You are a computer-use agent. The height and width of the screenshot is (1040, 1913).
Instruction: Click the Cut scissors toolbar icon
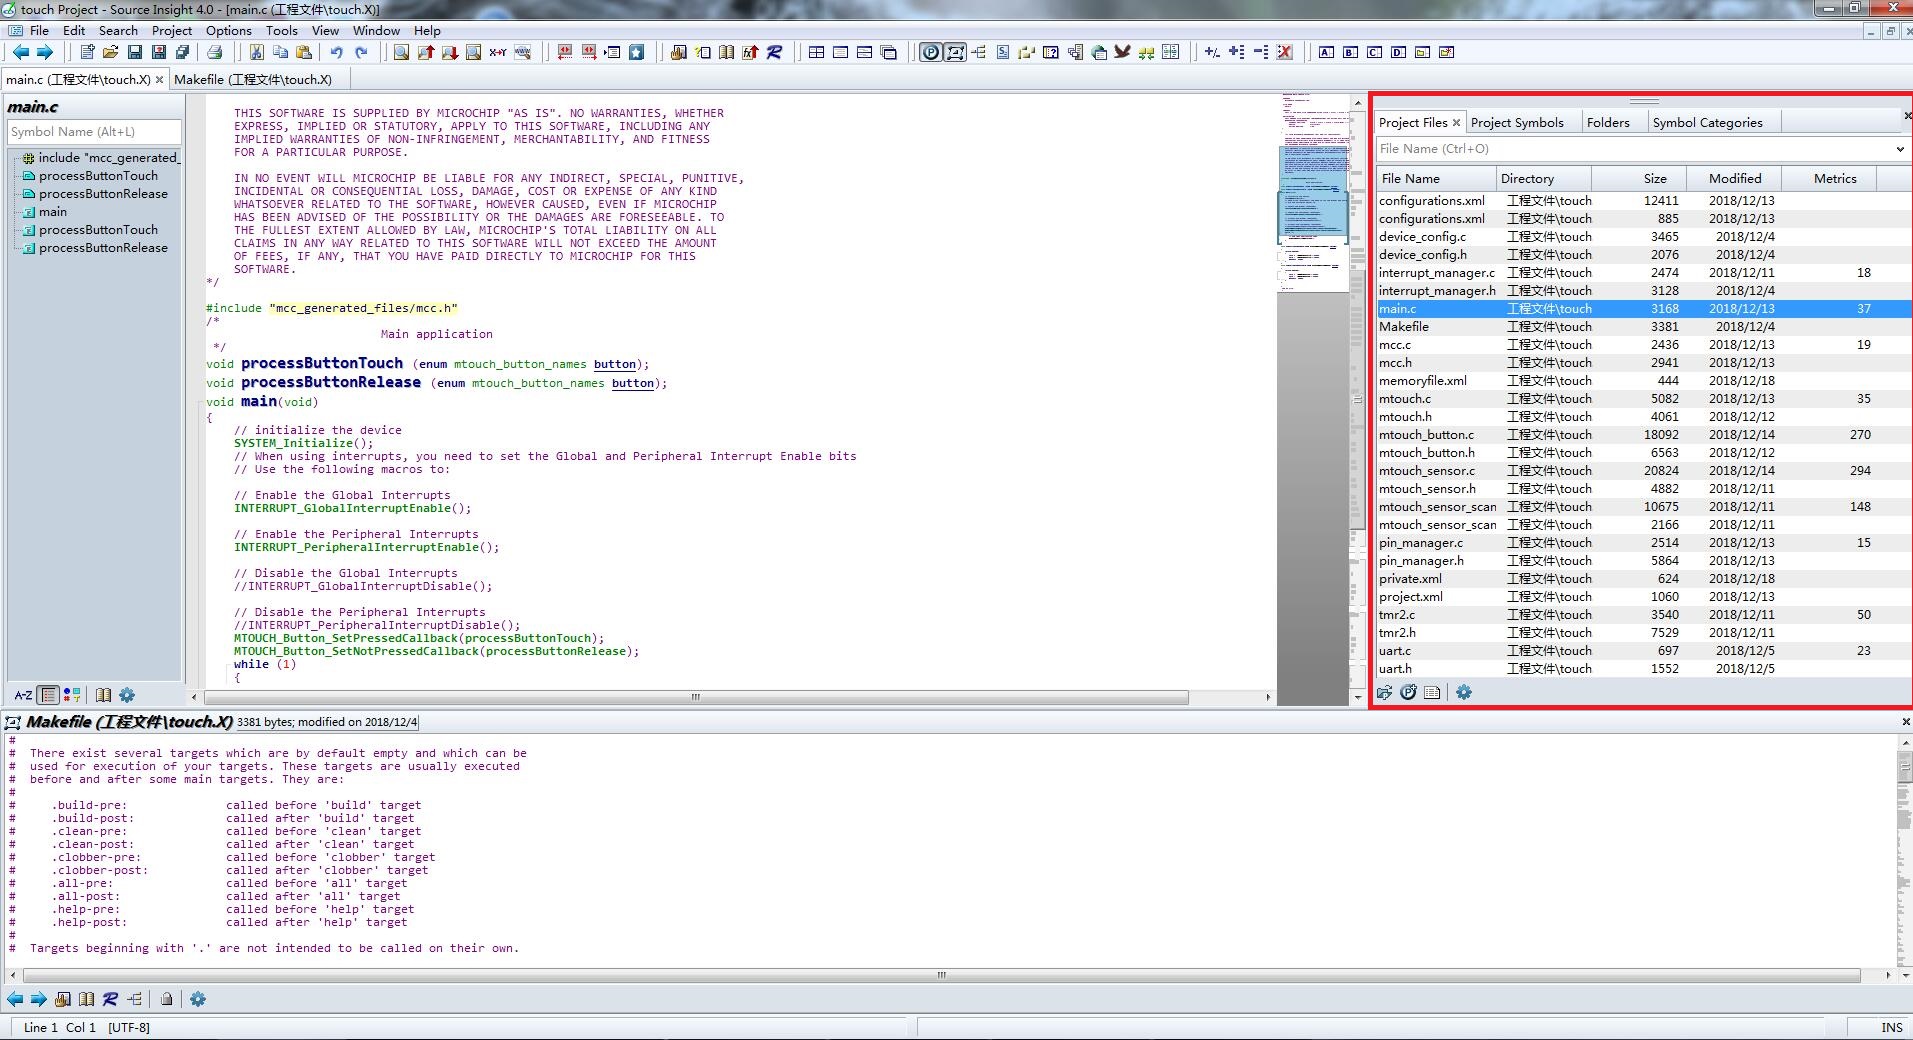256,52
